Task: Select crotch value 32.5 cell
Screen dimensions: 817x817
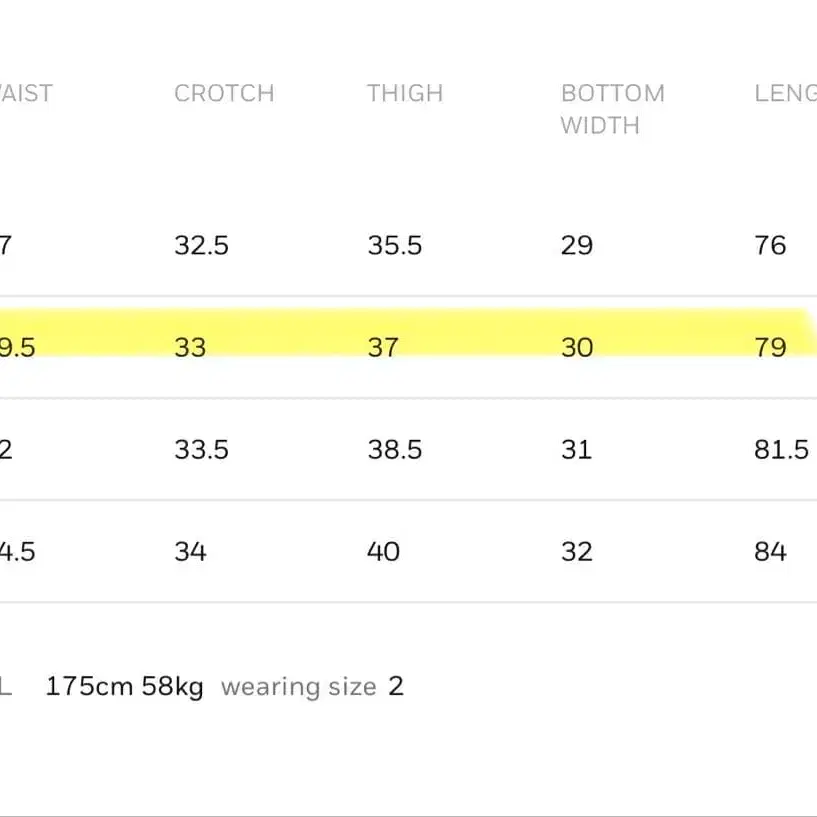Action: tap(202, 245)
